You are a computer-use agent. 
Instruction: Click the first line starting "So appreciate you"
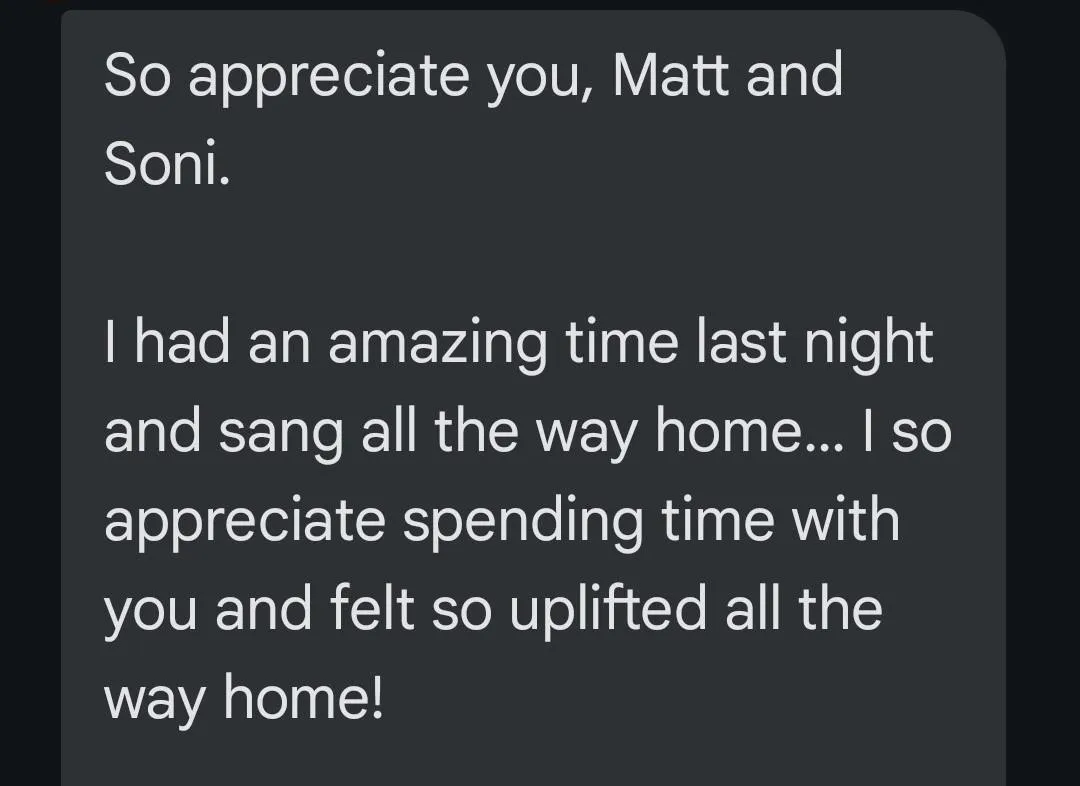[x=473, y=76]
